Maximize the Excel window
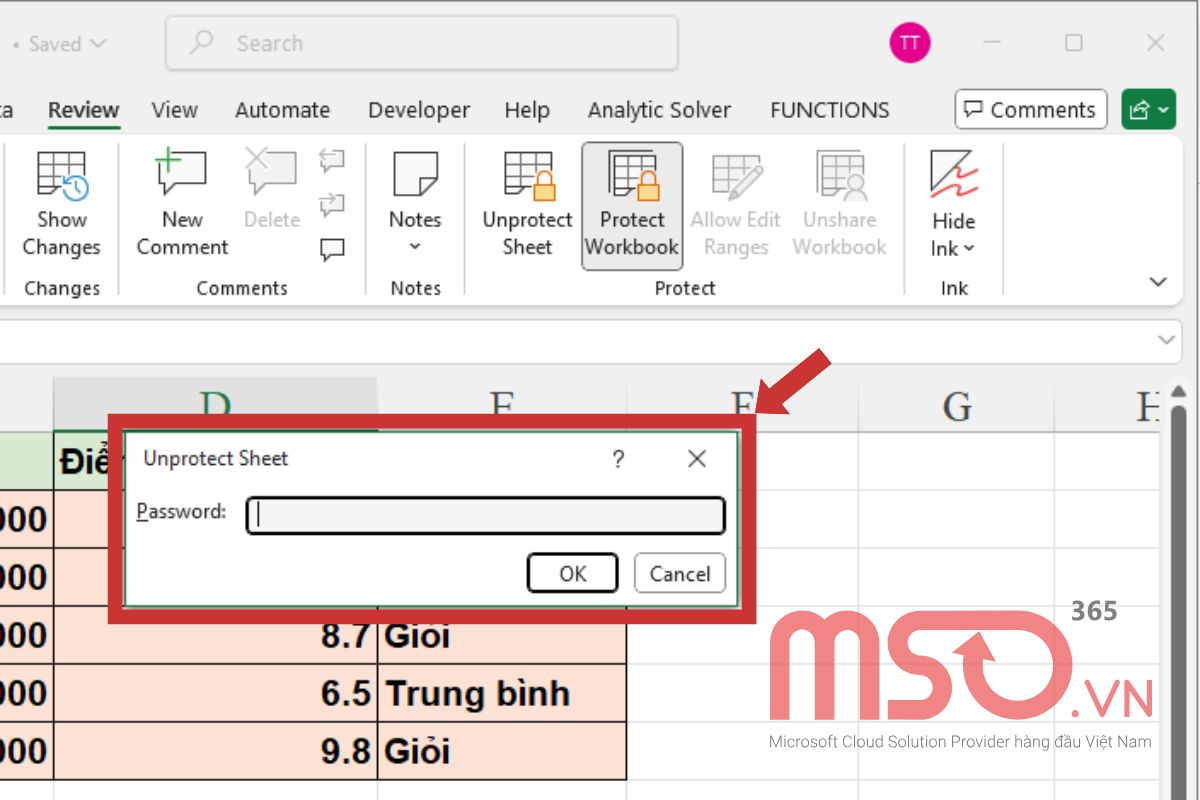This screenshot has height=800, width=1200. click(1073, 43)
